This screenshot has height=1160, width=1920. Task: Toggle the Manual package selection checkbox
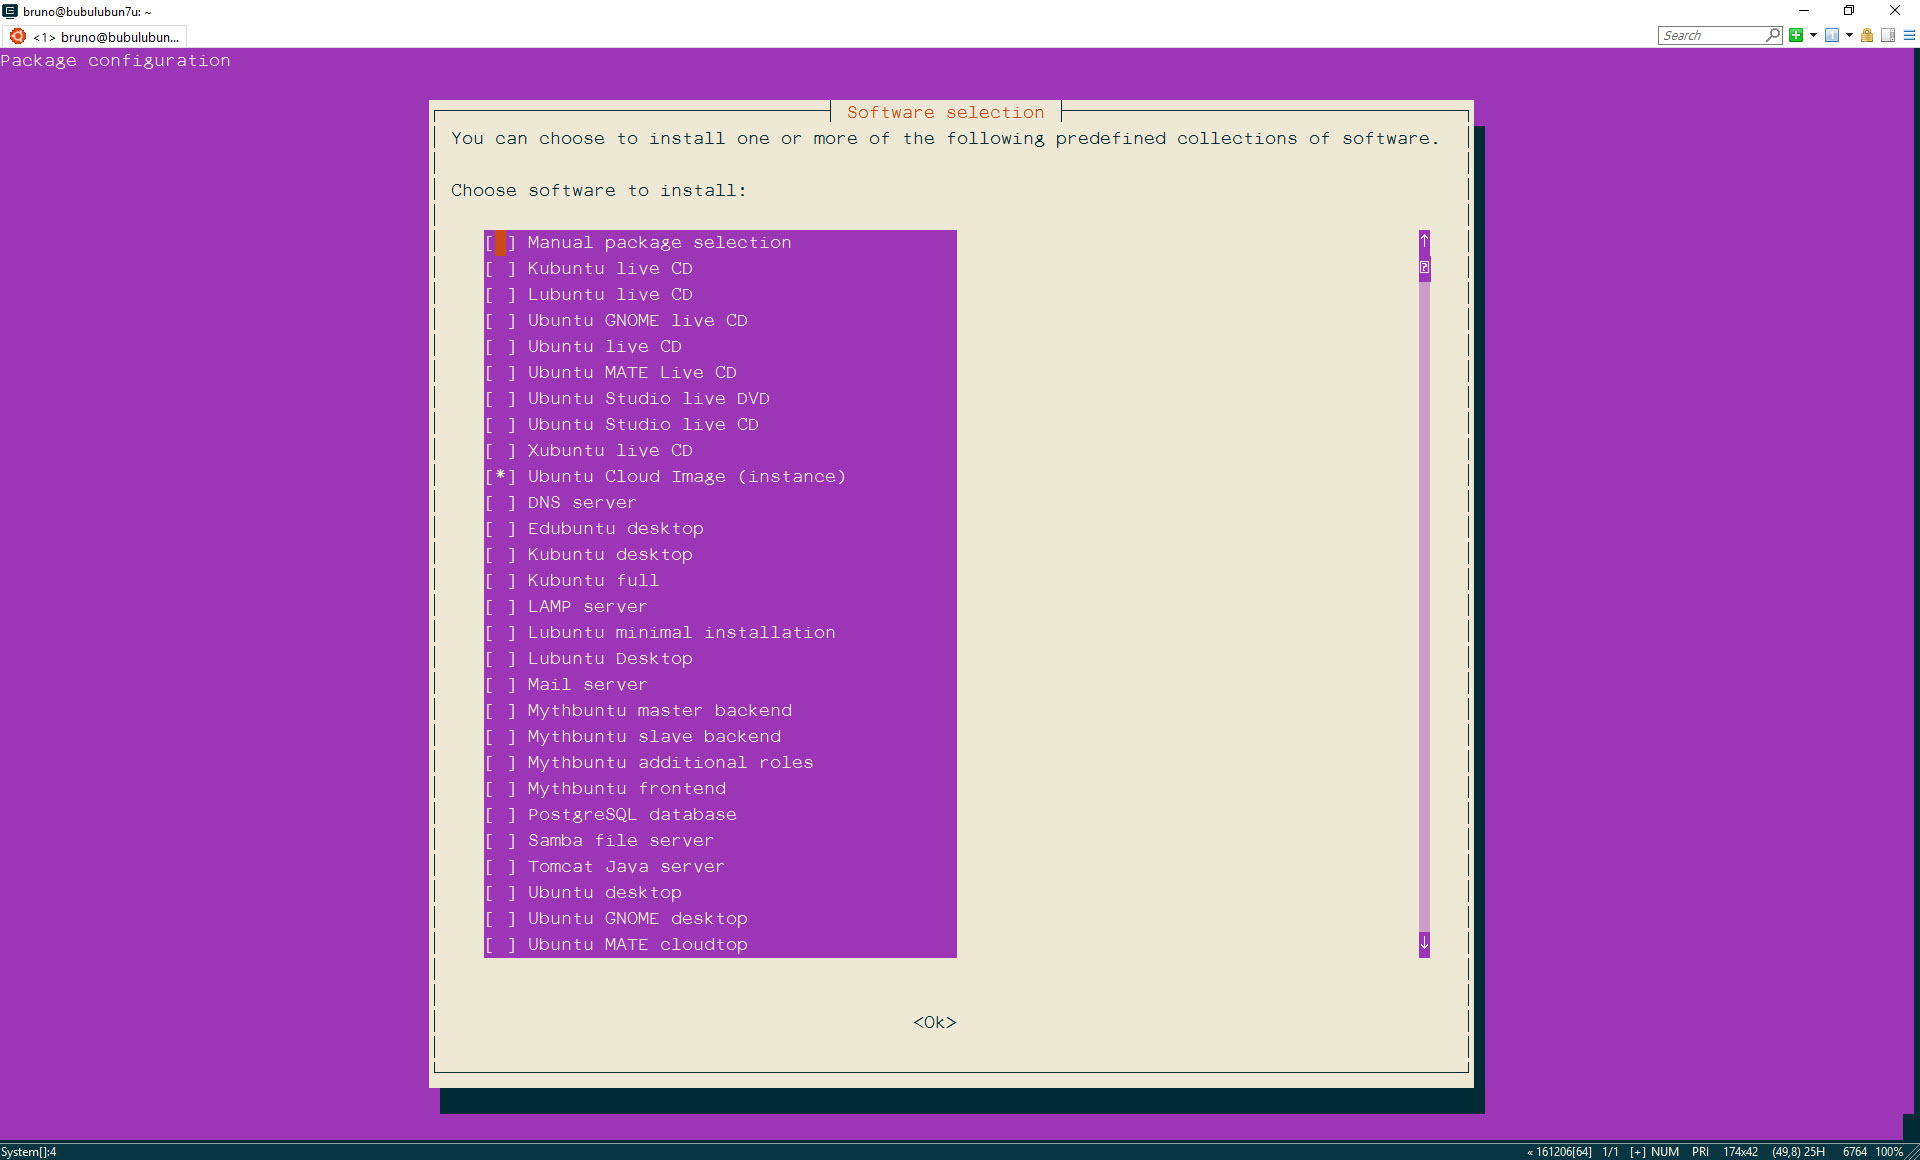(x=500, y=242)
